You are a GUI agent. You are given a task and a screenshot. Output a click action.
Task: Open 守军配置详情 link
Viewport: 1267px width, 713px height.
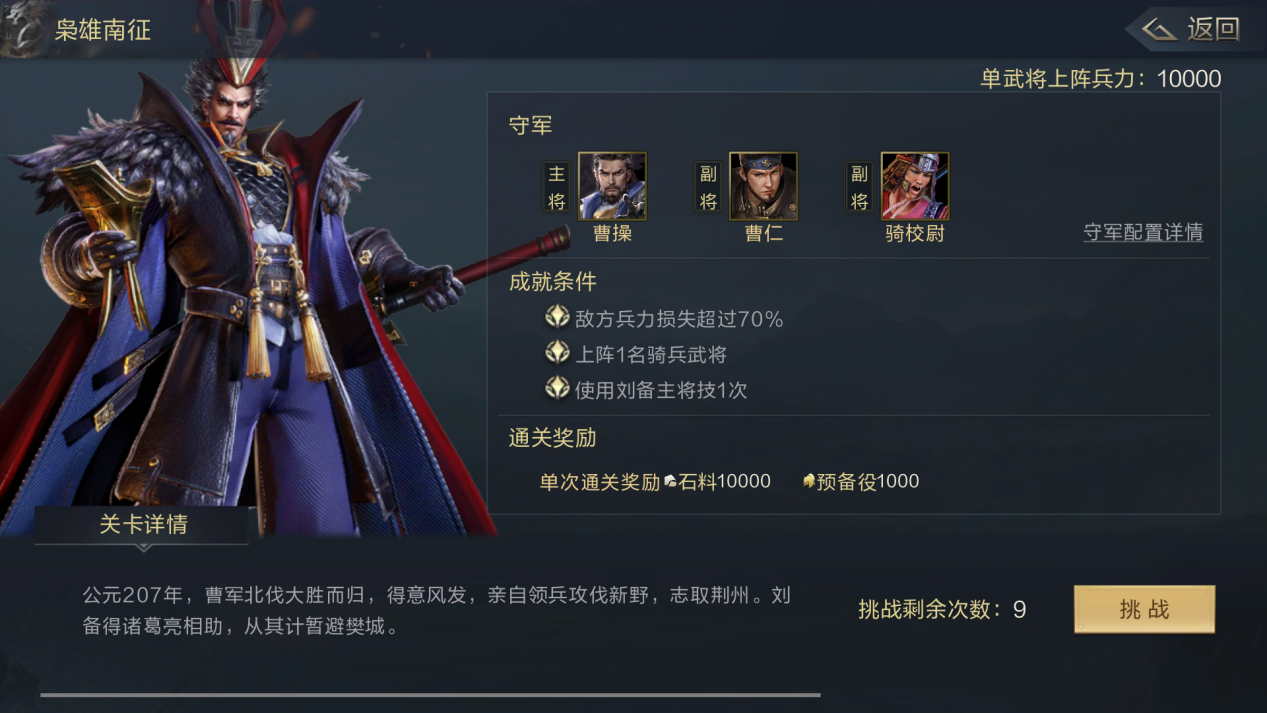click(x=1143, y=233)
